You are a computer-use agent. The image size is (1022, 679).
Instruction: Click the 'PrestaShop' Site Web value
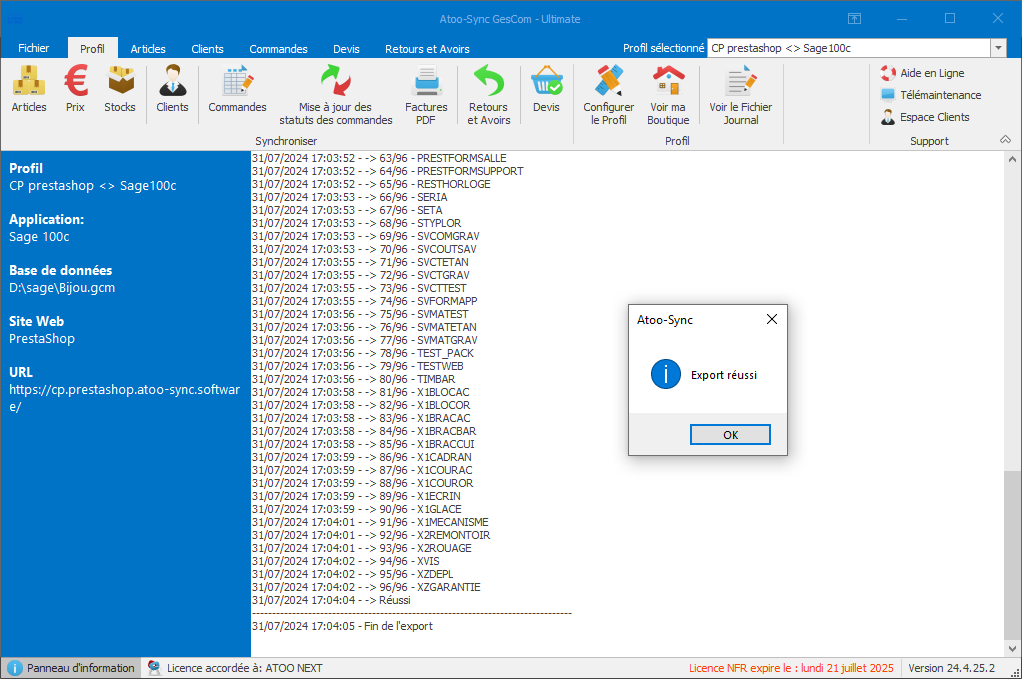42,338
